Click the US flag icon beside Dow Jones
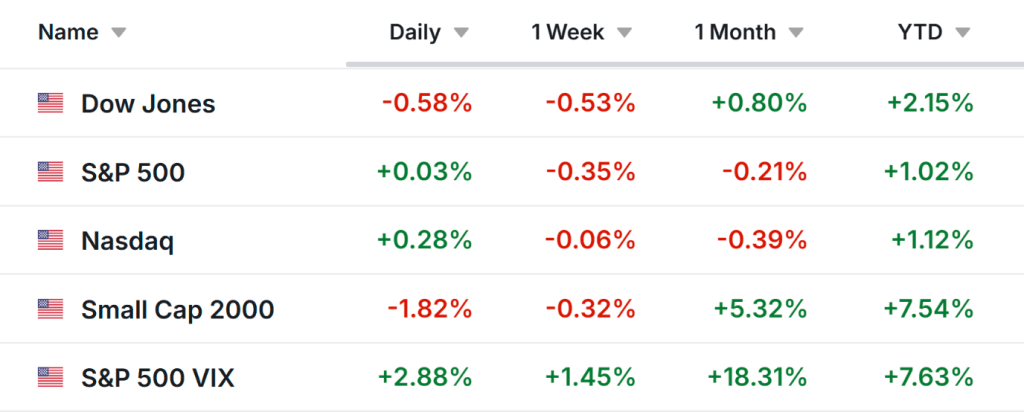The width and height of the screenshot is (1024, 415). click(x=50, y=103)
